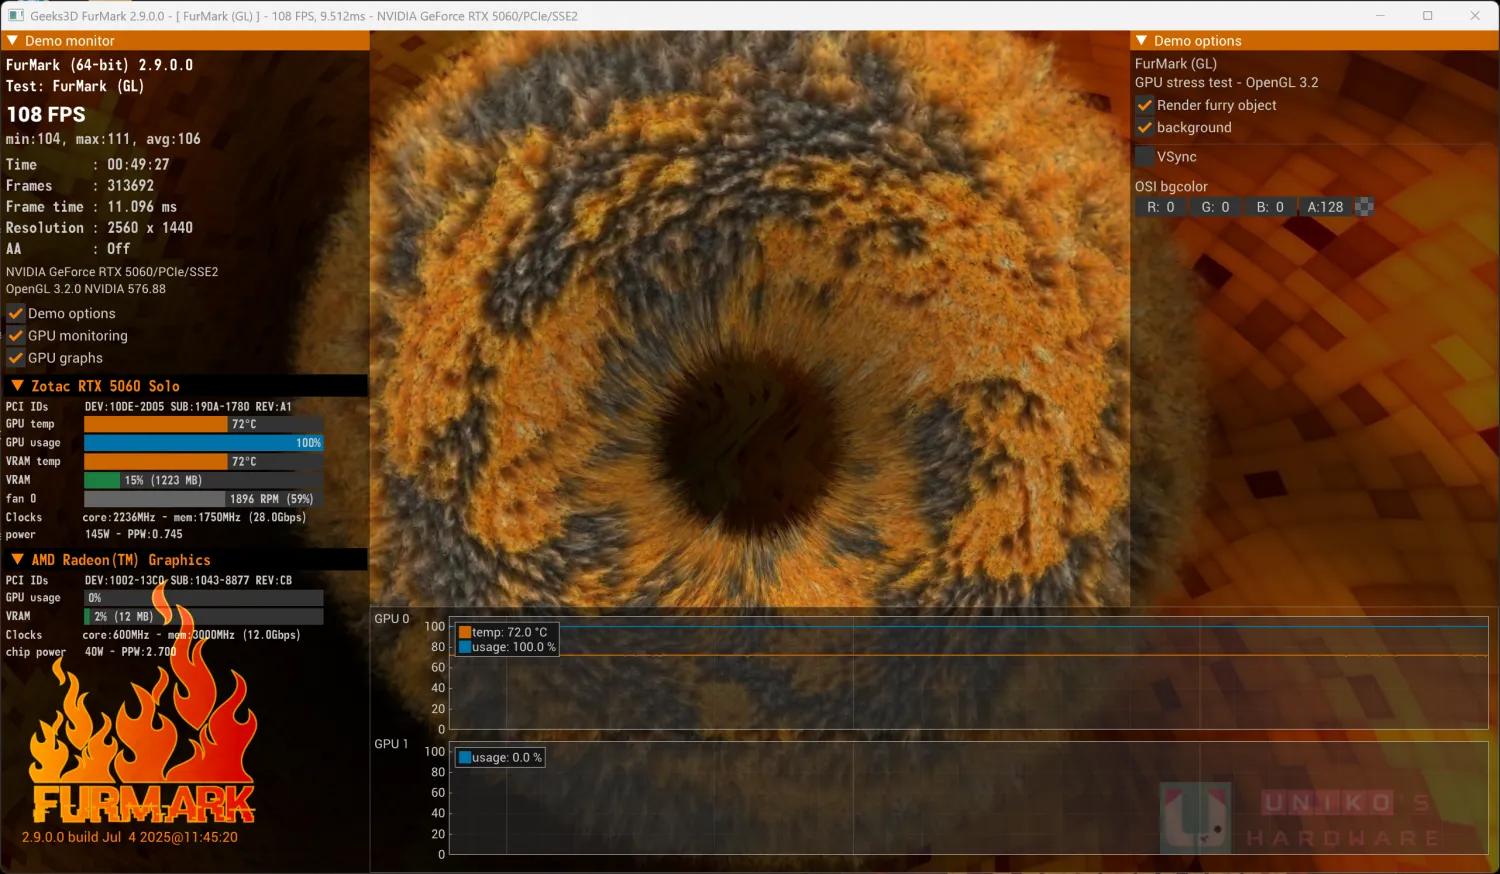
Task: Enable the VSync checkbox
Action: 1145,157
